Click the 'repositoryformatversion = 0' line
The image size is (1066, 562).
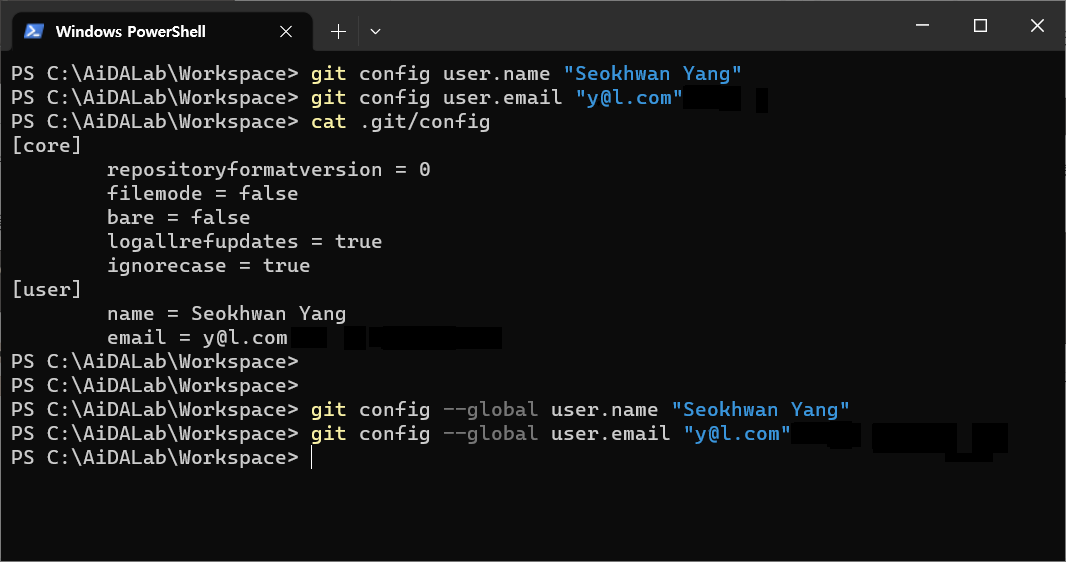[x=269, y=170]
